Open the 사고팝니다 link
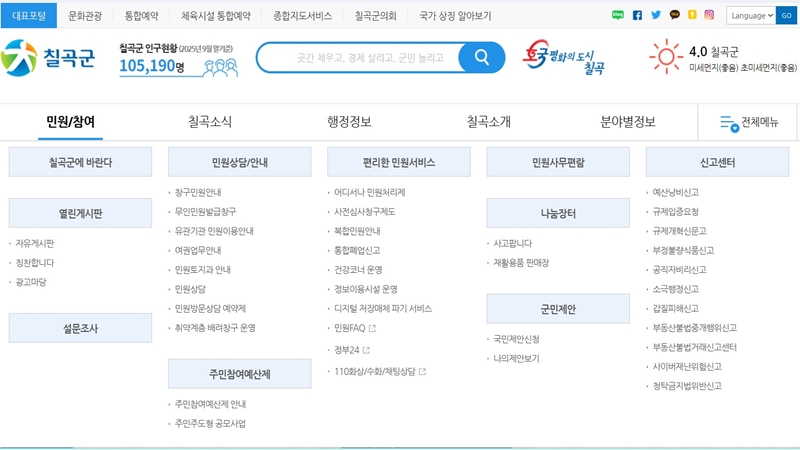Image resolution: width=800 pixels, height=450 pixels. (512, 243)
